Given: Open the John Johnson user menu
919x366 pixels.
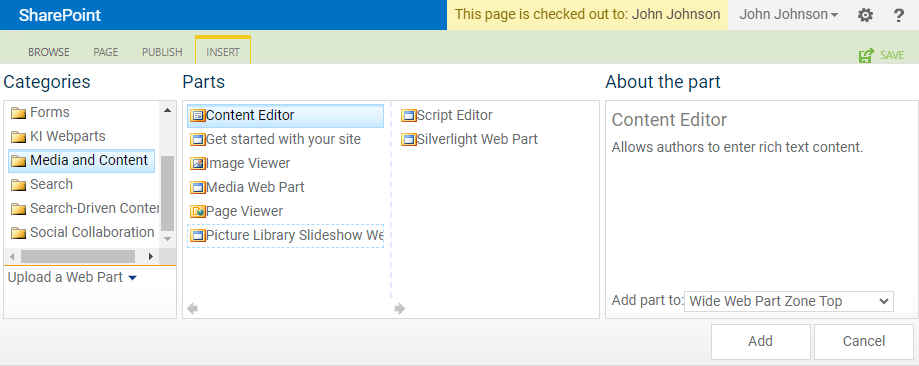Looking at the screenshot, I should coord(788,15).
